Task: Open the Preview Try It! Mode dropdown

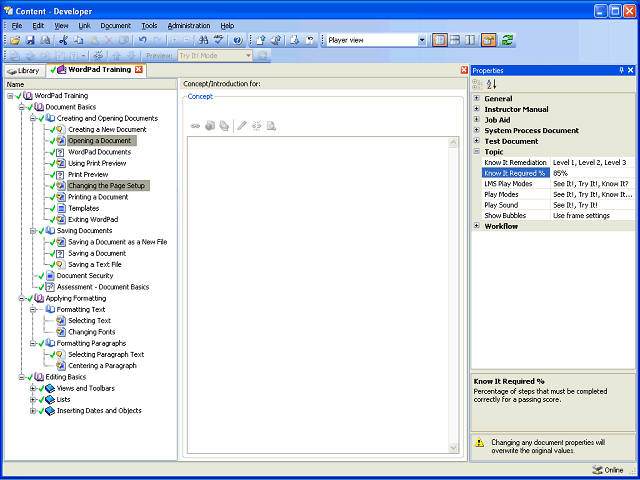Action: [x=248, y=56]
